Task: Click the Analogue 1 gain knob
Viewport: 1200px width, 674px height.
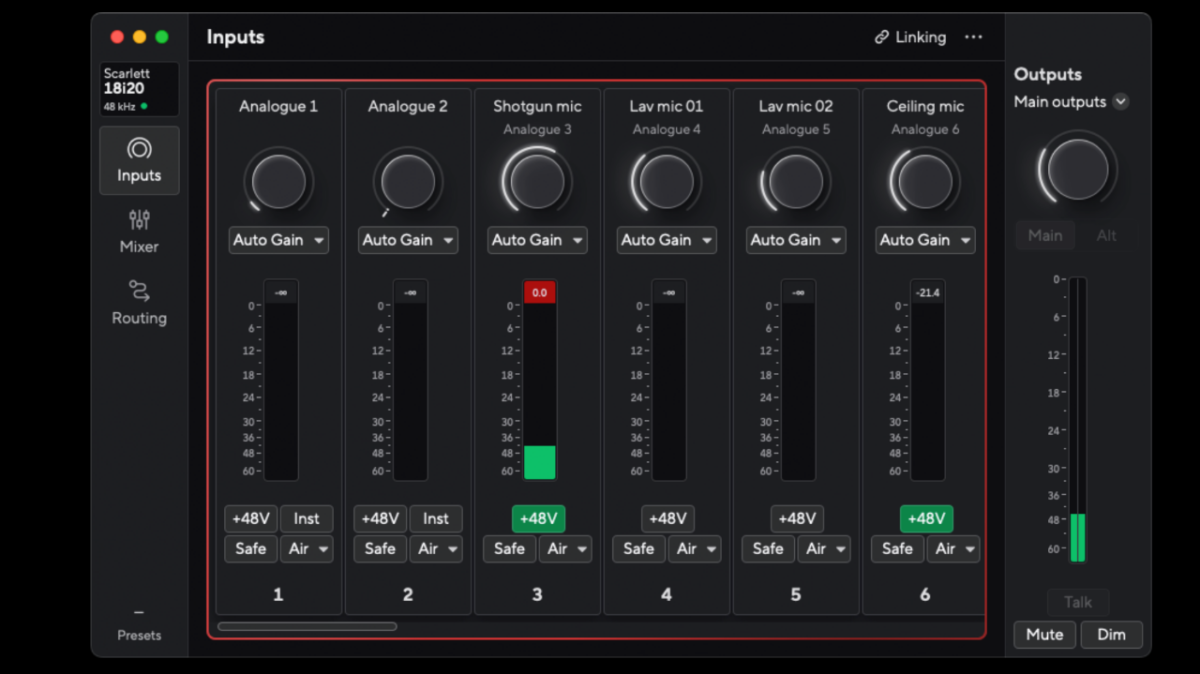Action: pyautogui.click(x=278, y=182)
